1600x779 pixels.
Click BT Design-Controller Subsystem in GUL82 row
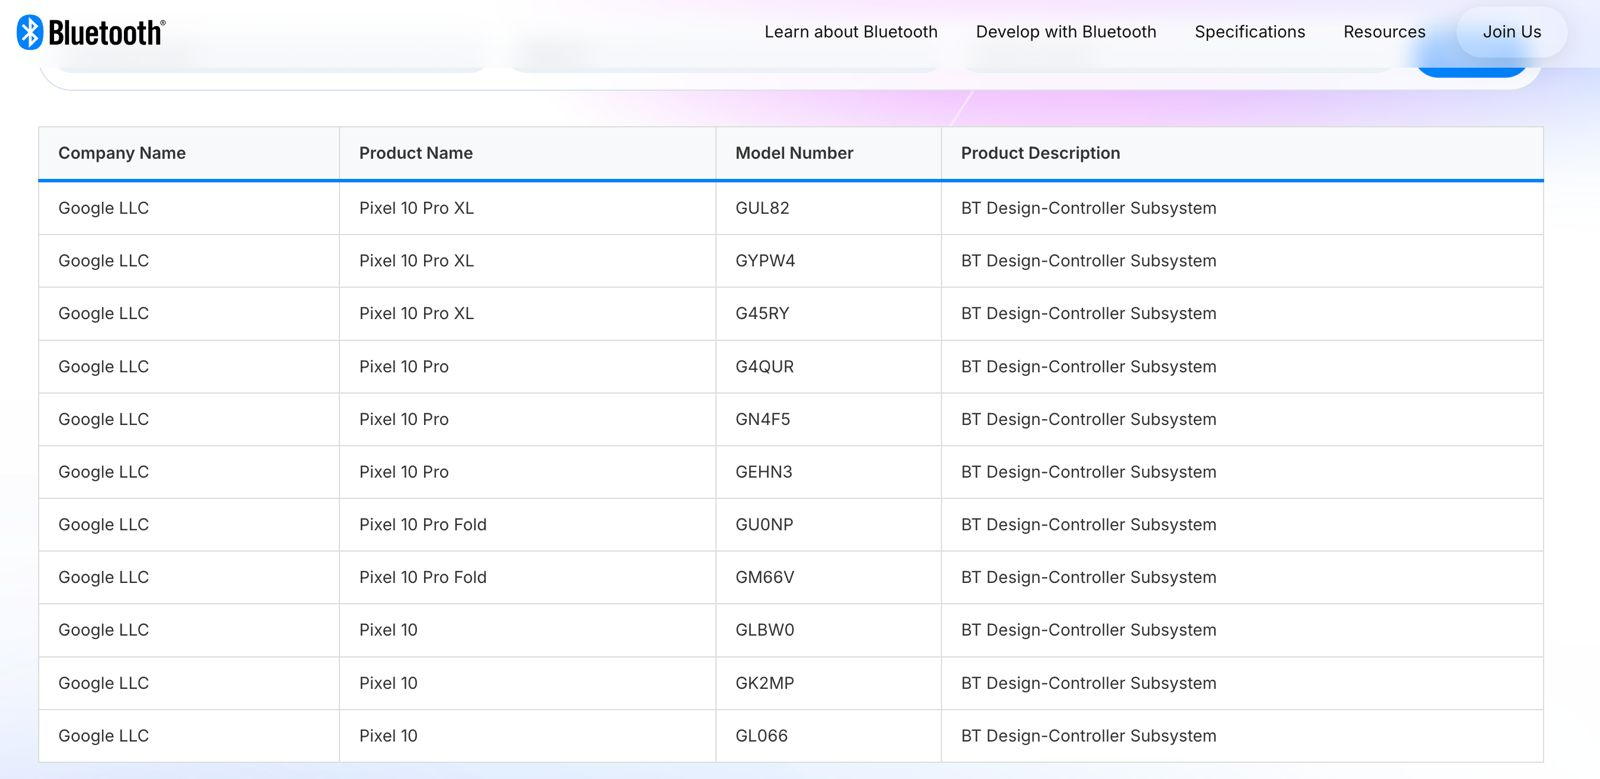pyautogui.click(x=1088, y=208)
